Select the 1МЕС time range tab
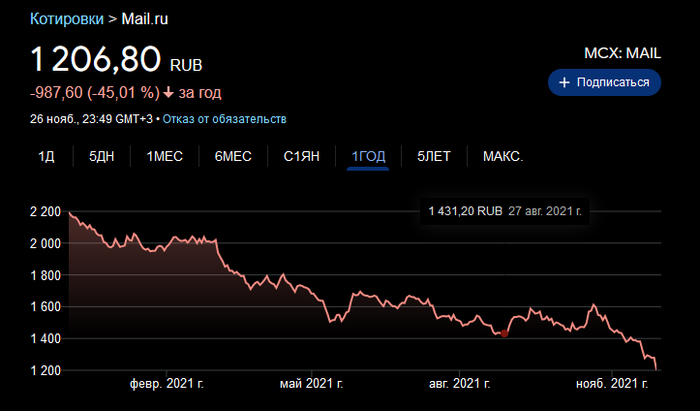The height and width of the screenshot is (411, 700). pyautogui.click(x=165, y=157)
